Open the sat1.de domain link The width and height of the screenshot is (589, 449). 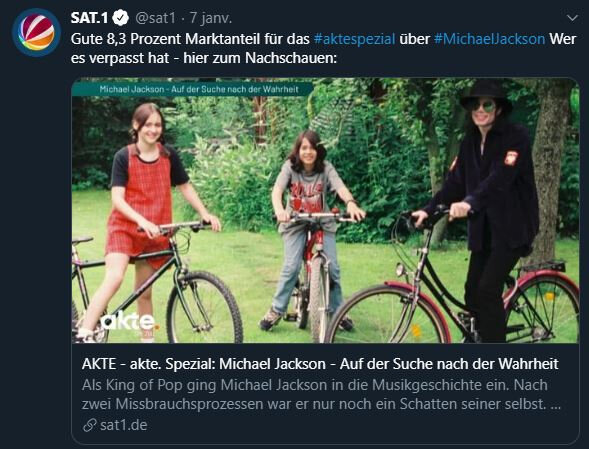(x=124, y=425)
